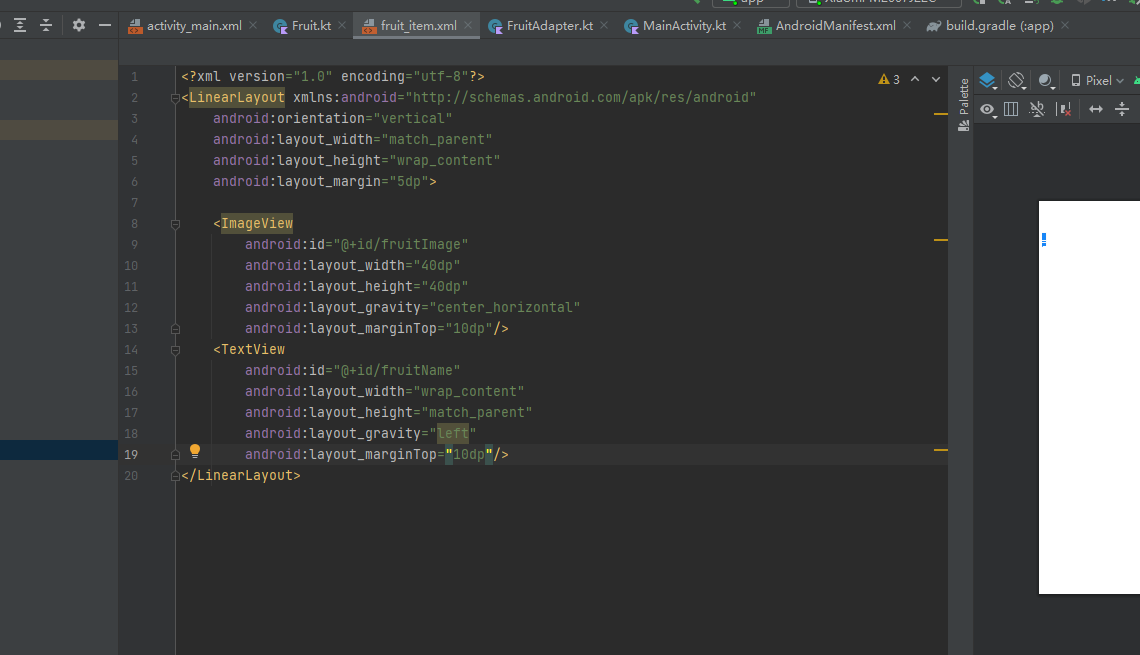The width and height of the screenshot is (1140, 655).
Task: Click the Clear Constraints icon with red X
Action: pos(1064,110)
